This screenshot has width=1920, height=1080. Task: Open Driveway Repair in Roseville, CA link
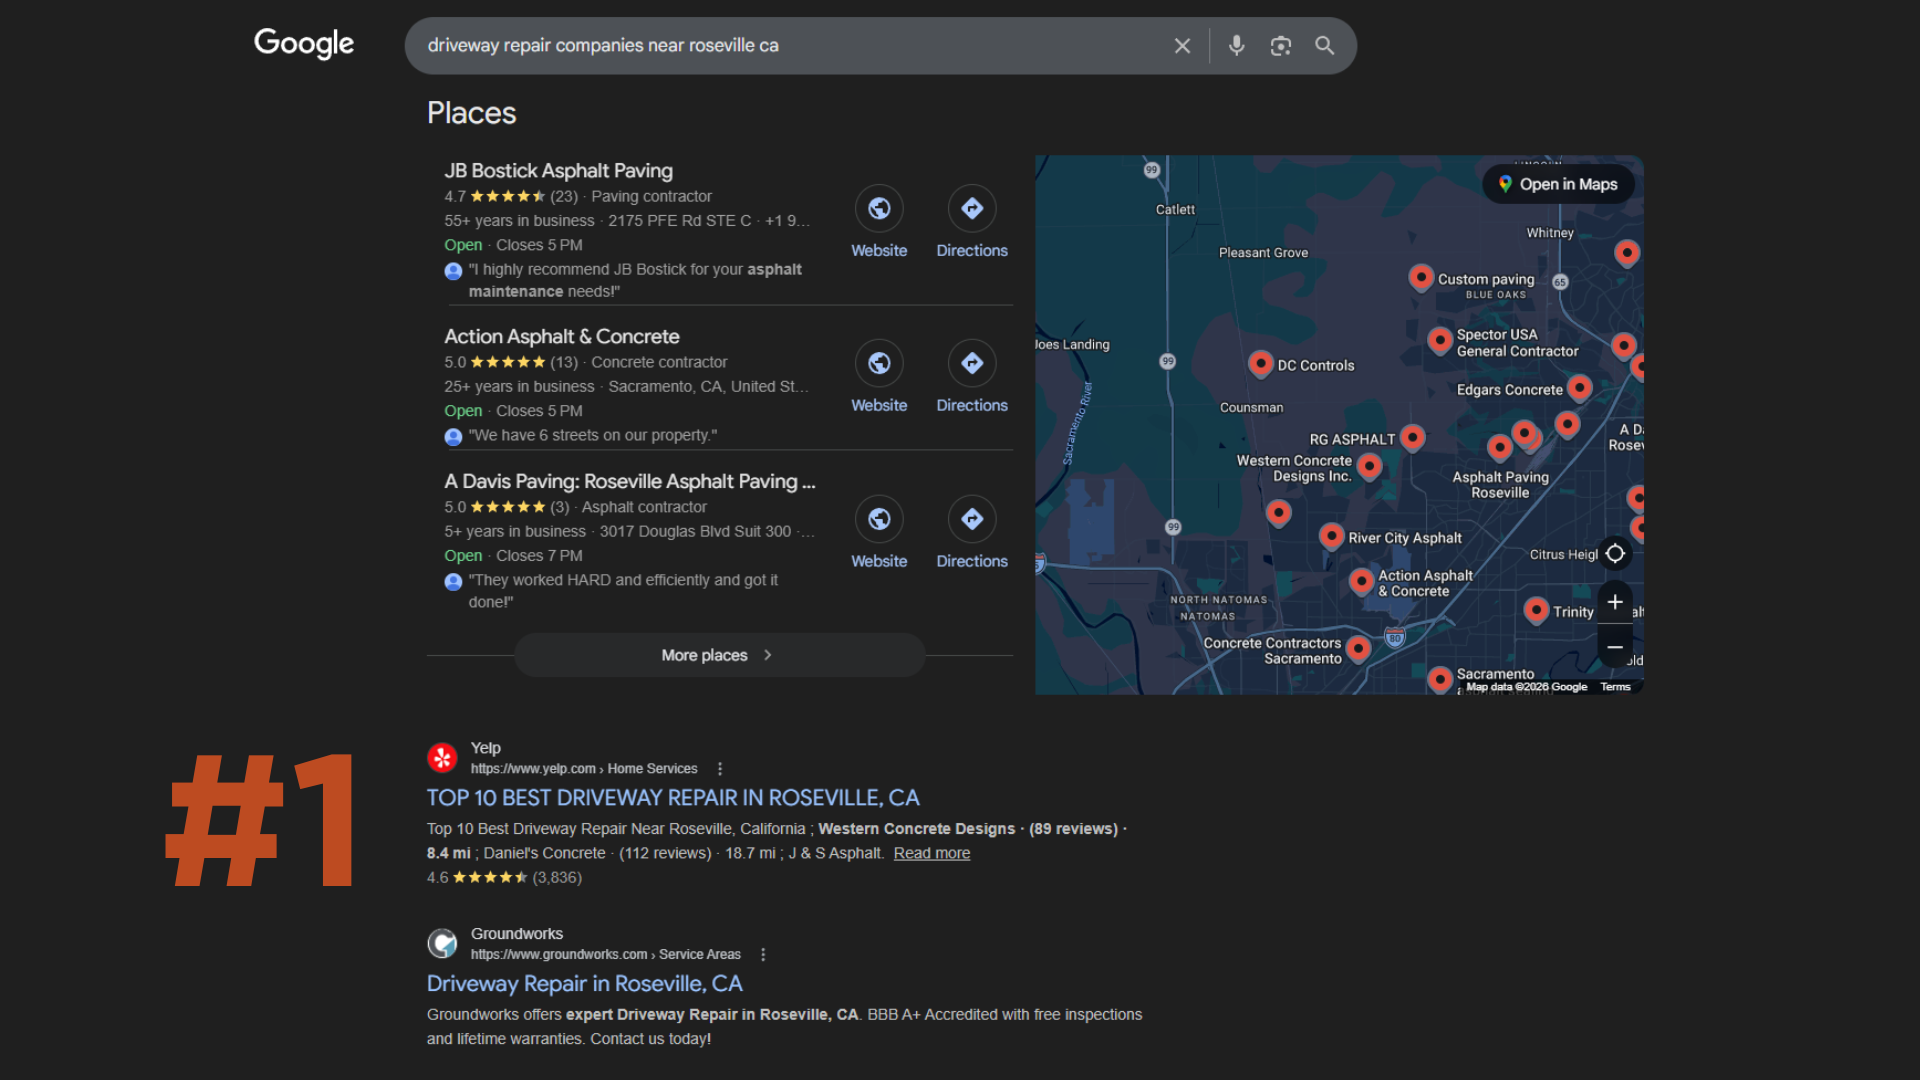coord(584,984)
